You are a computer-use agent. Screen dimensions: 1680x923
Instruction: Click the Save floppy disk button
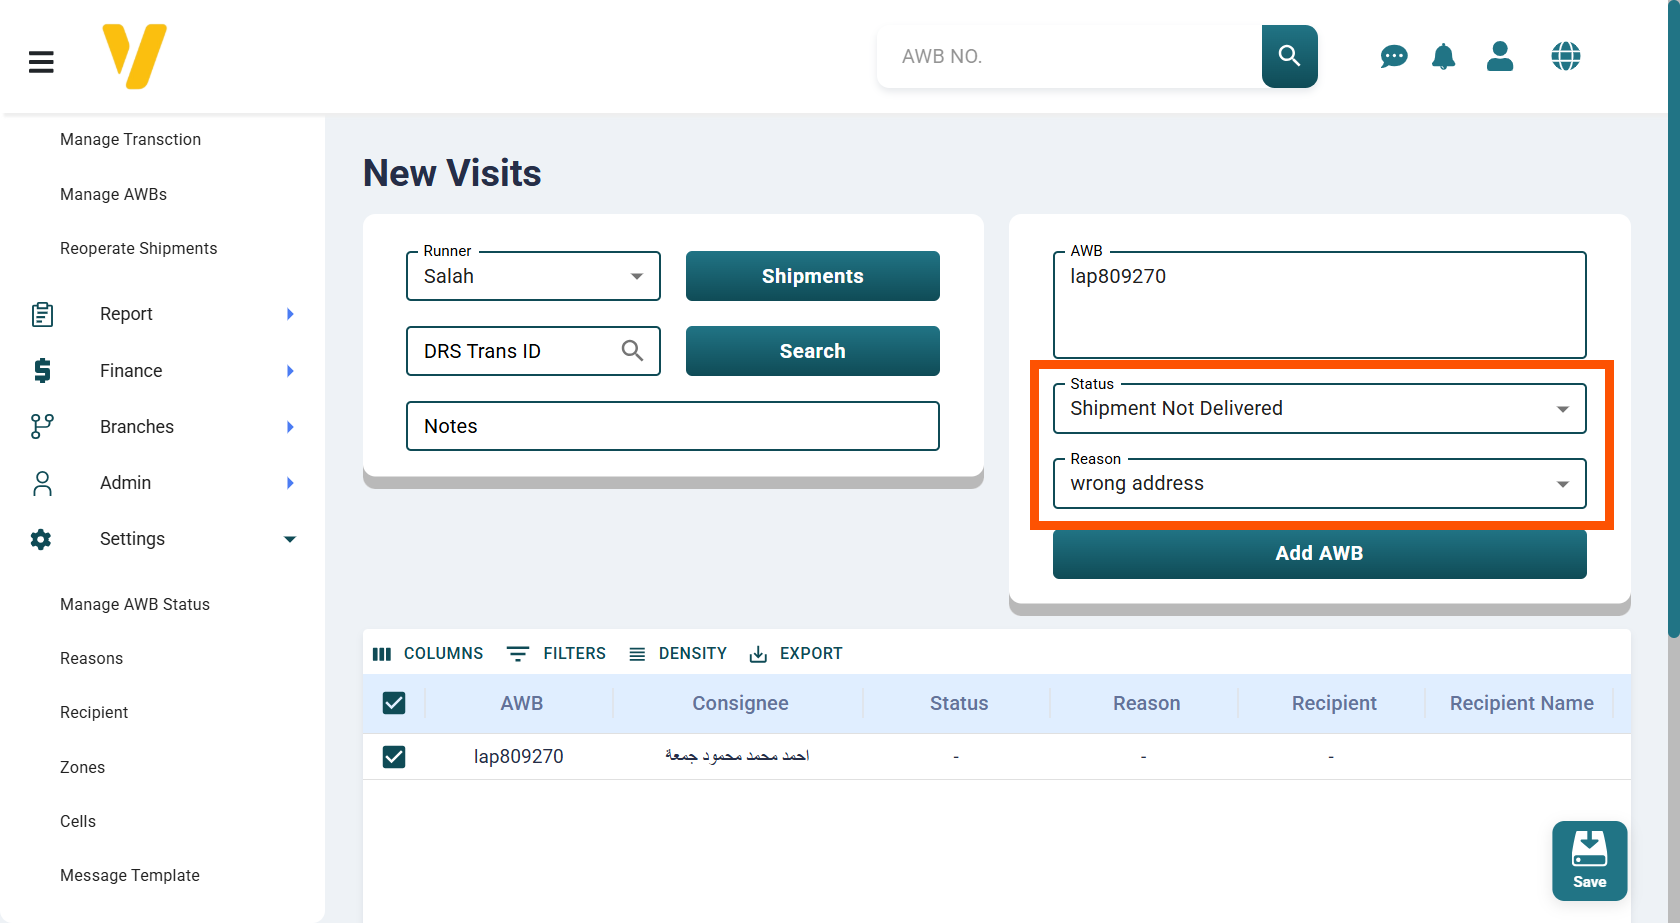click(1589, 860)
